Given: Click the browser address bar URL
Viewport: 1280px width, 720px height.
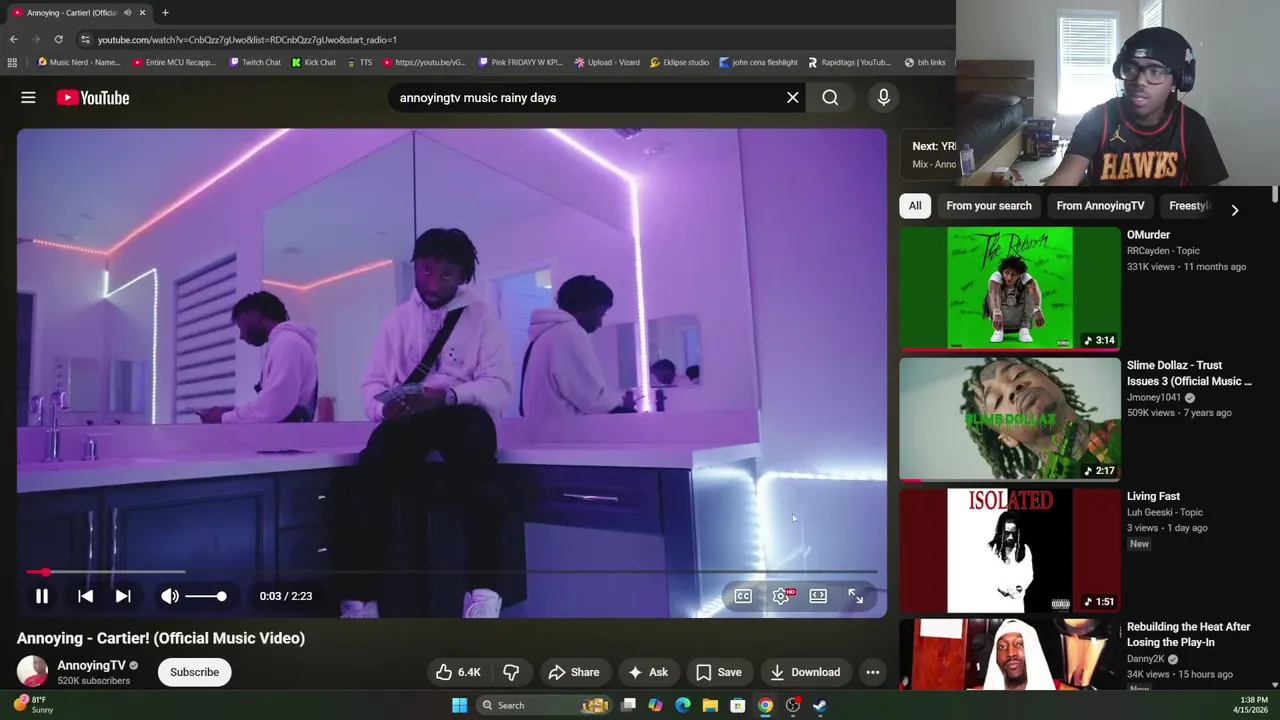Looking at the screenshot, I should tap(247, 39).
